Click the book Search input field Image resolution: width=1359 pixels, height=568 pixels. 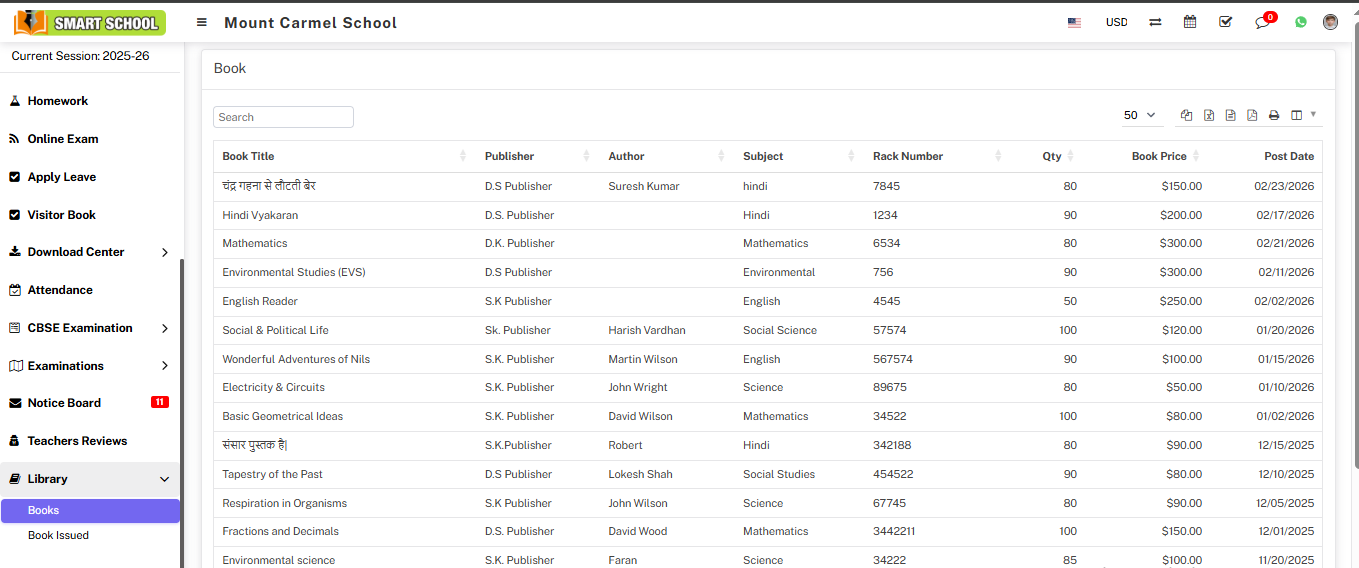(283, 117)
